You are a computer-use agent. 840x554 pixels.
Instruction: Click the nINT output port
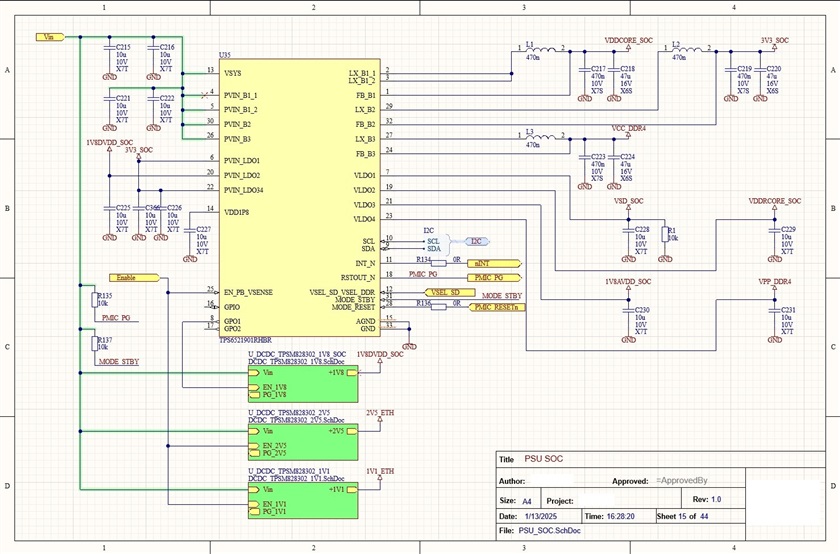494,264
